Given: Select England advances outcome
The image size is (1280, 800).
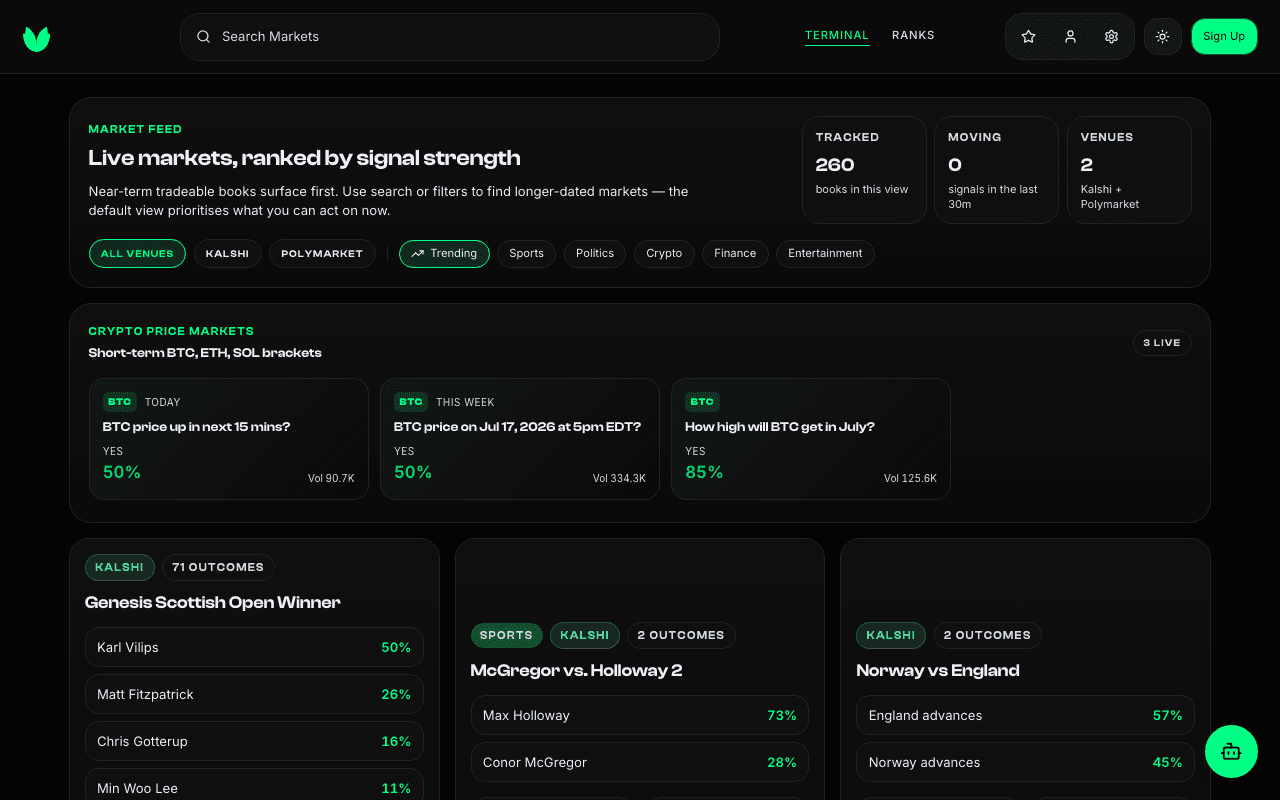Looking at the screenshot, I should [x=1025, y=715].
